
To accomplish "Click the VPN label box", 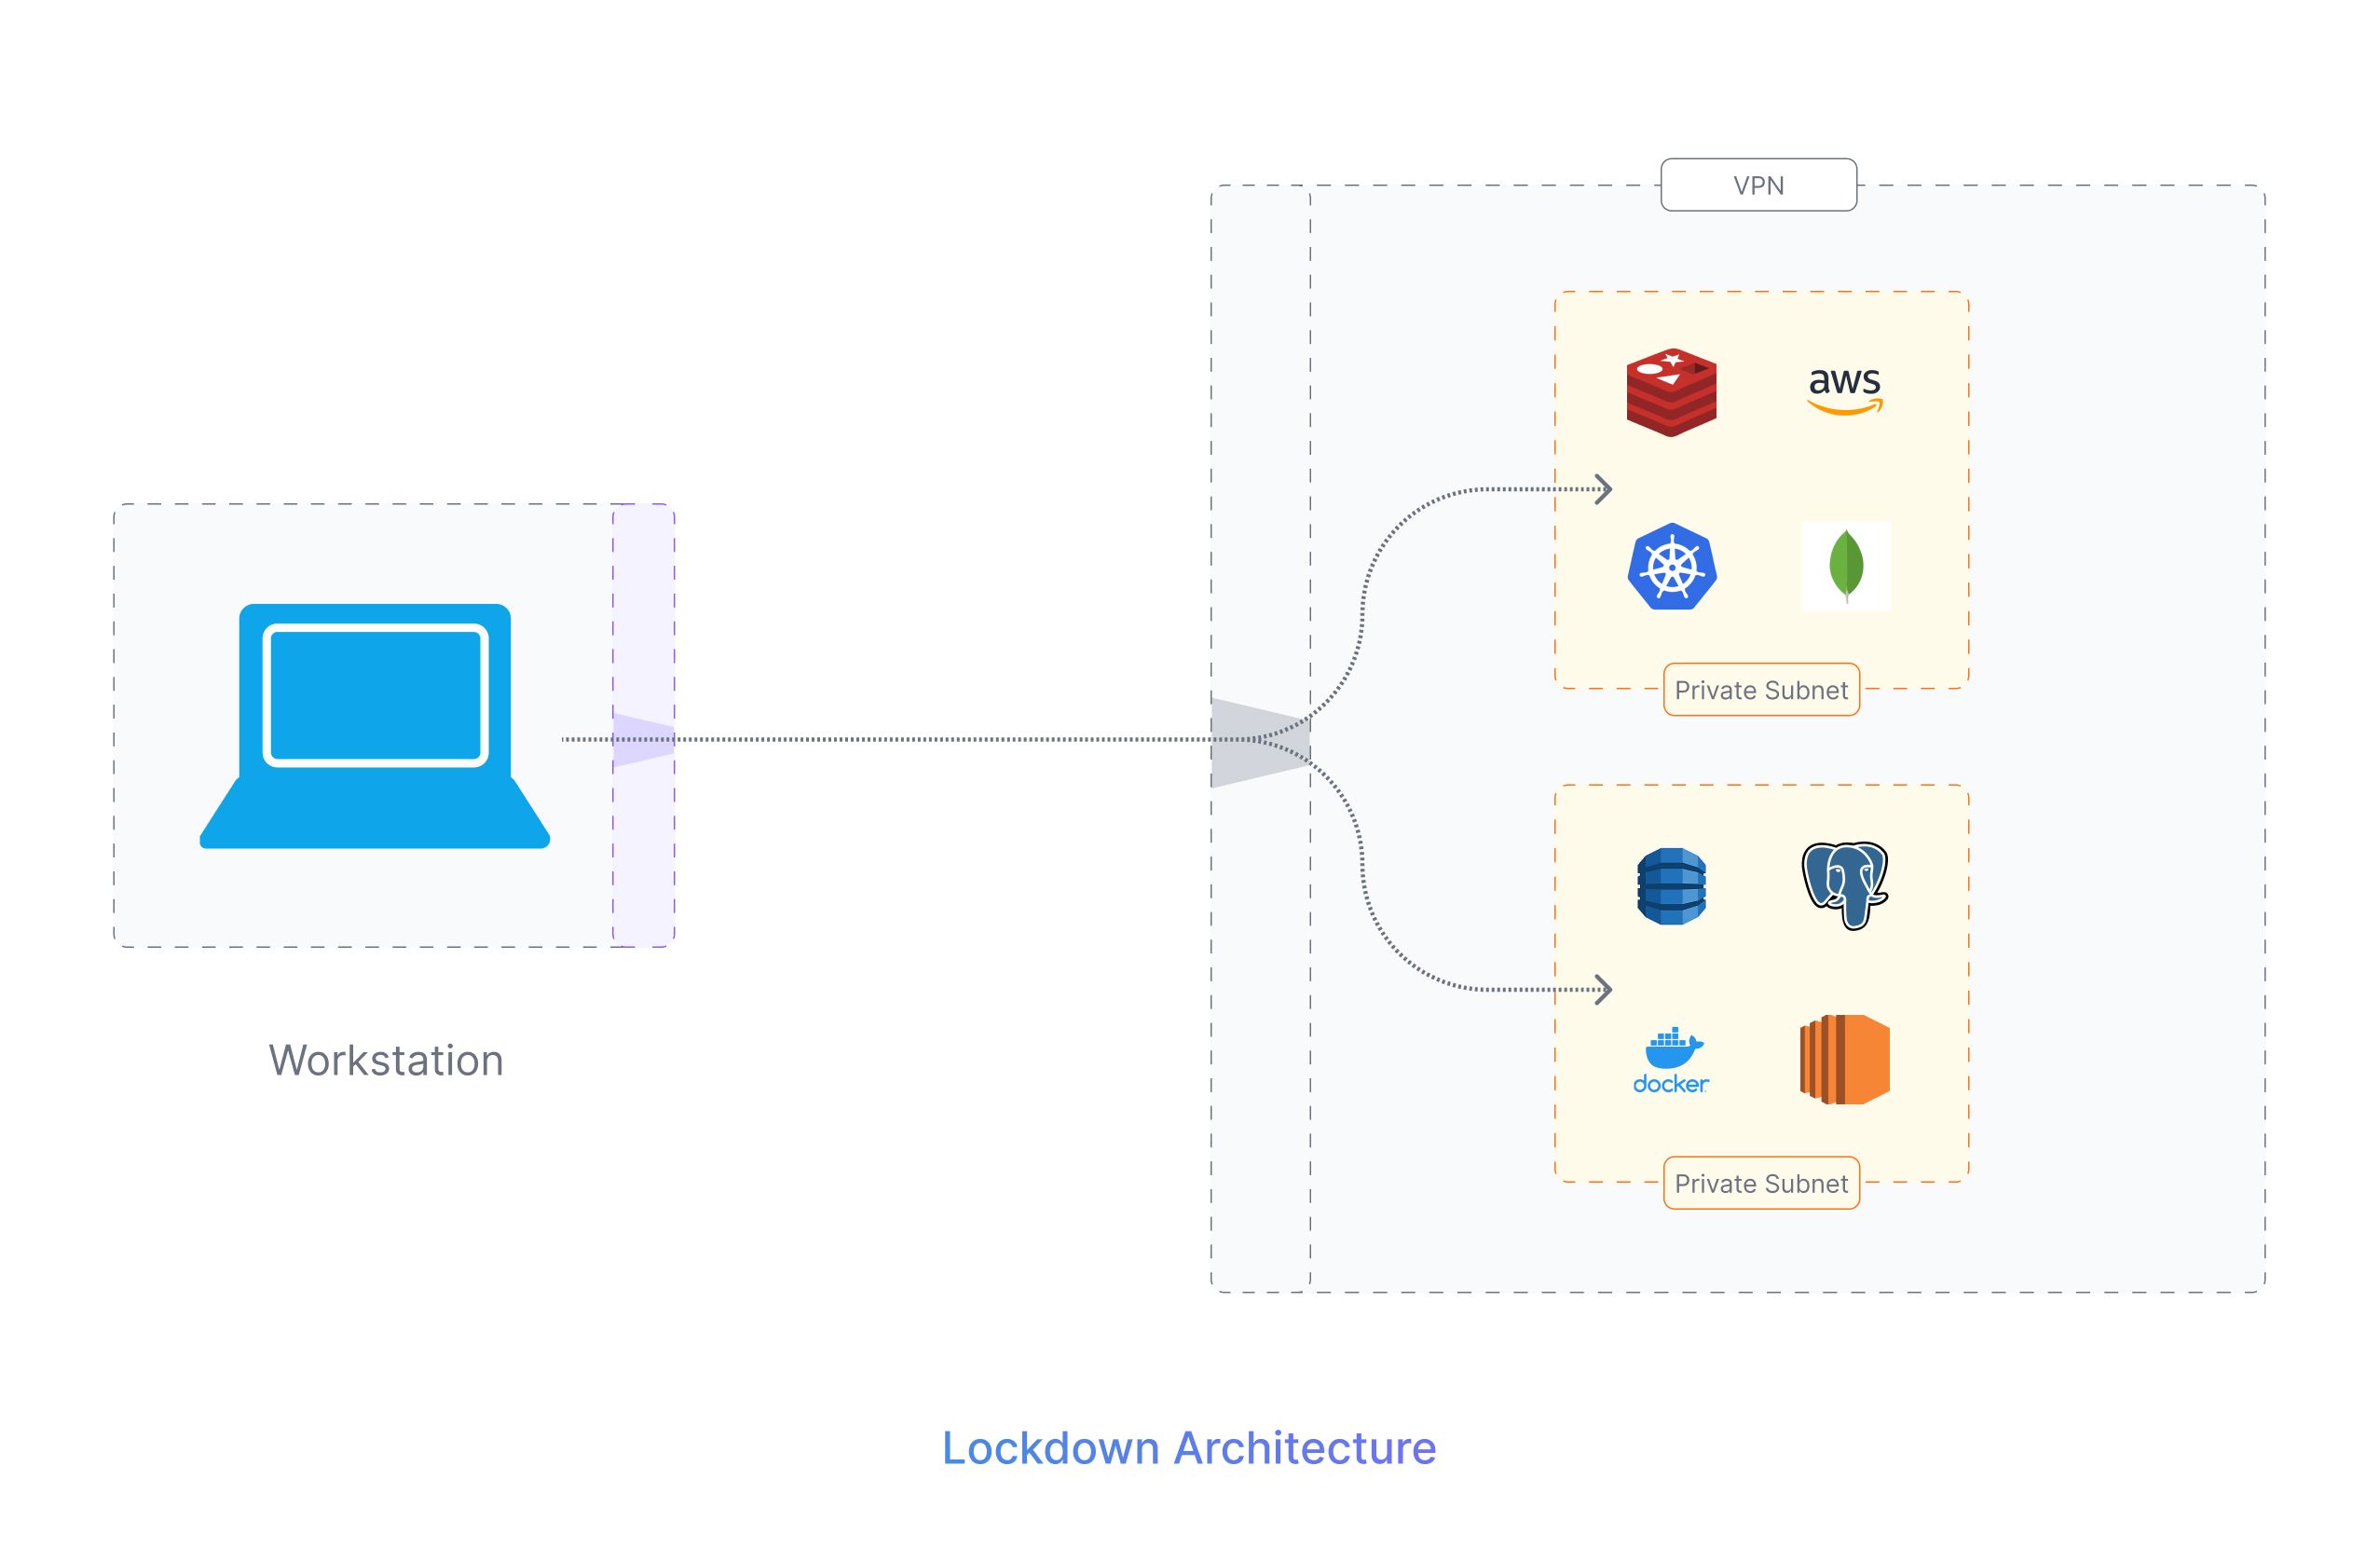I will [1758, 185].
